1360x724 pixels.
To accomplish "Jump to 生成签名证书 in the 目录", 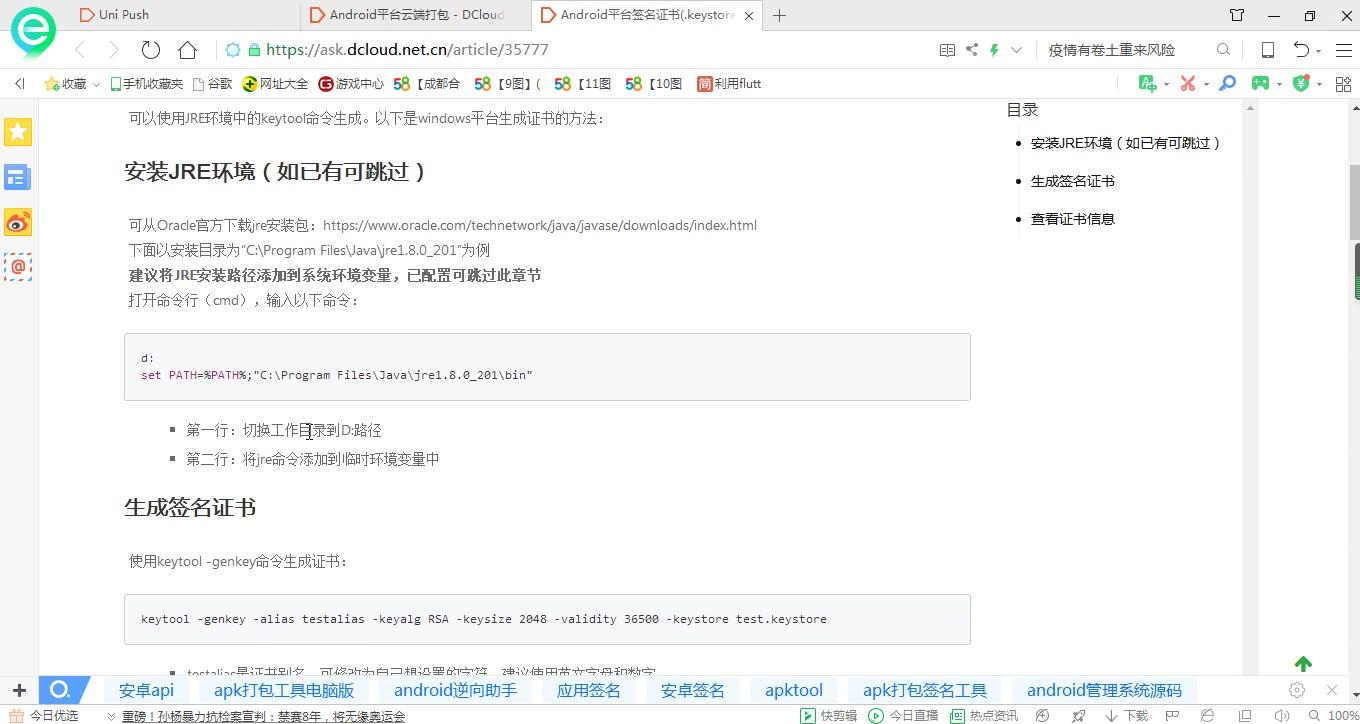I will (1072, 181).
